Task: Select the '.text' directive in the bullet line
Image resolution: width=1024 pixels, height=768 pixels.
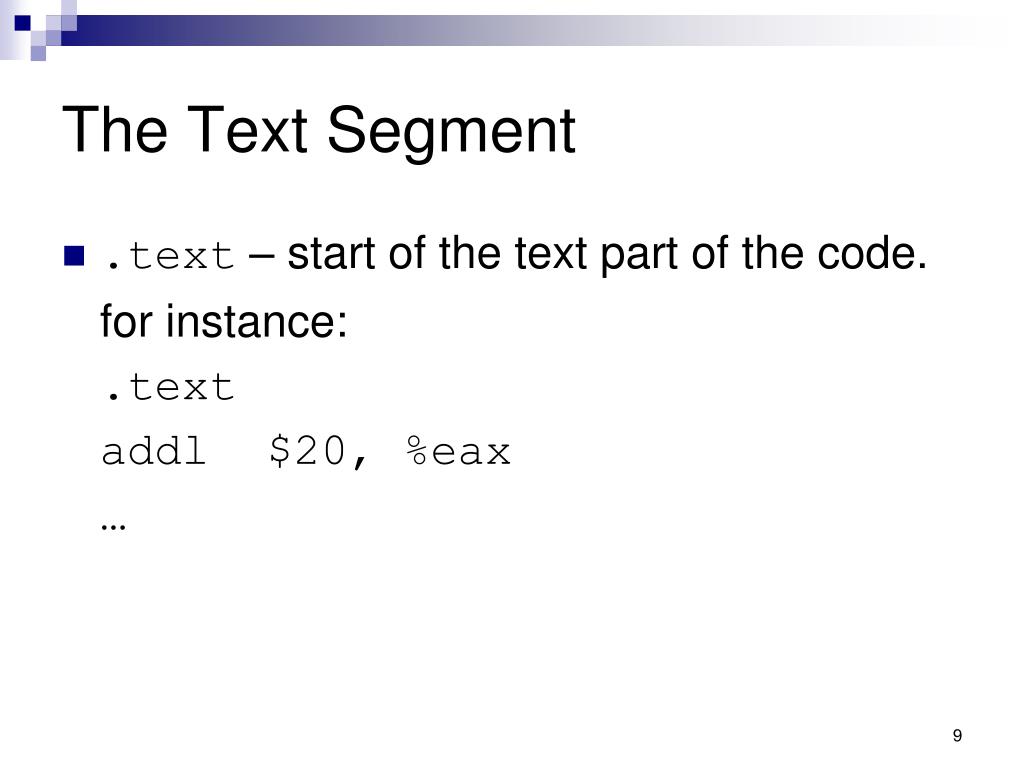Action: coord(168,255)
